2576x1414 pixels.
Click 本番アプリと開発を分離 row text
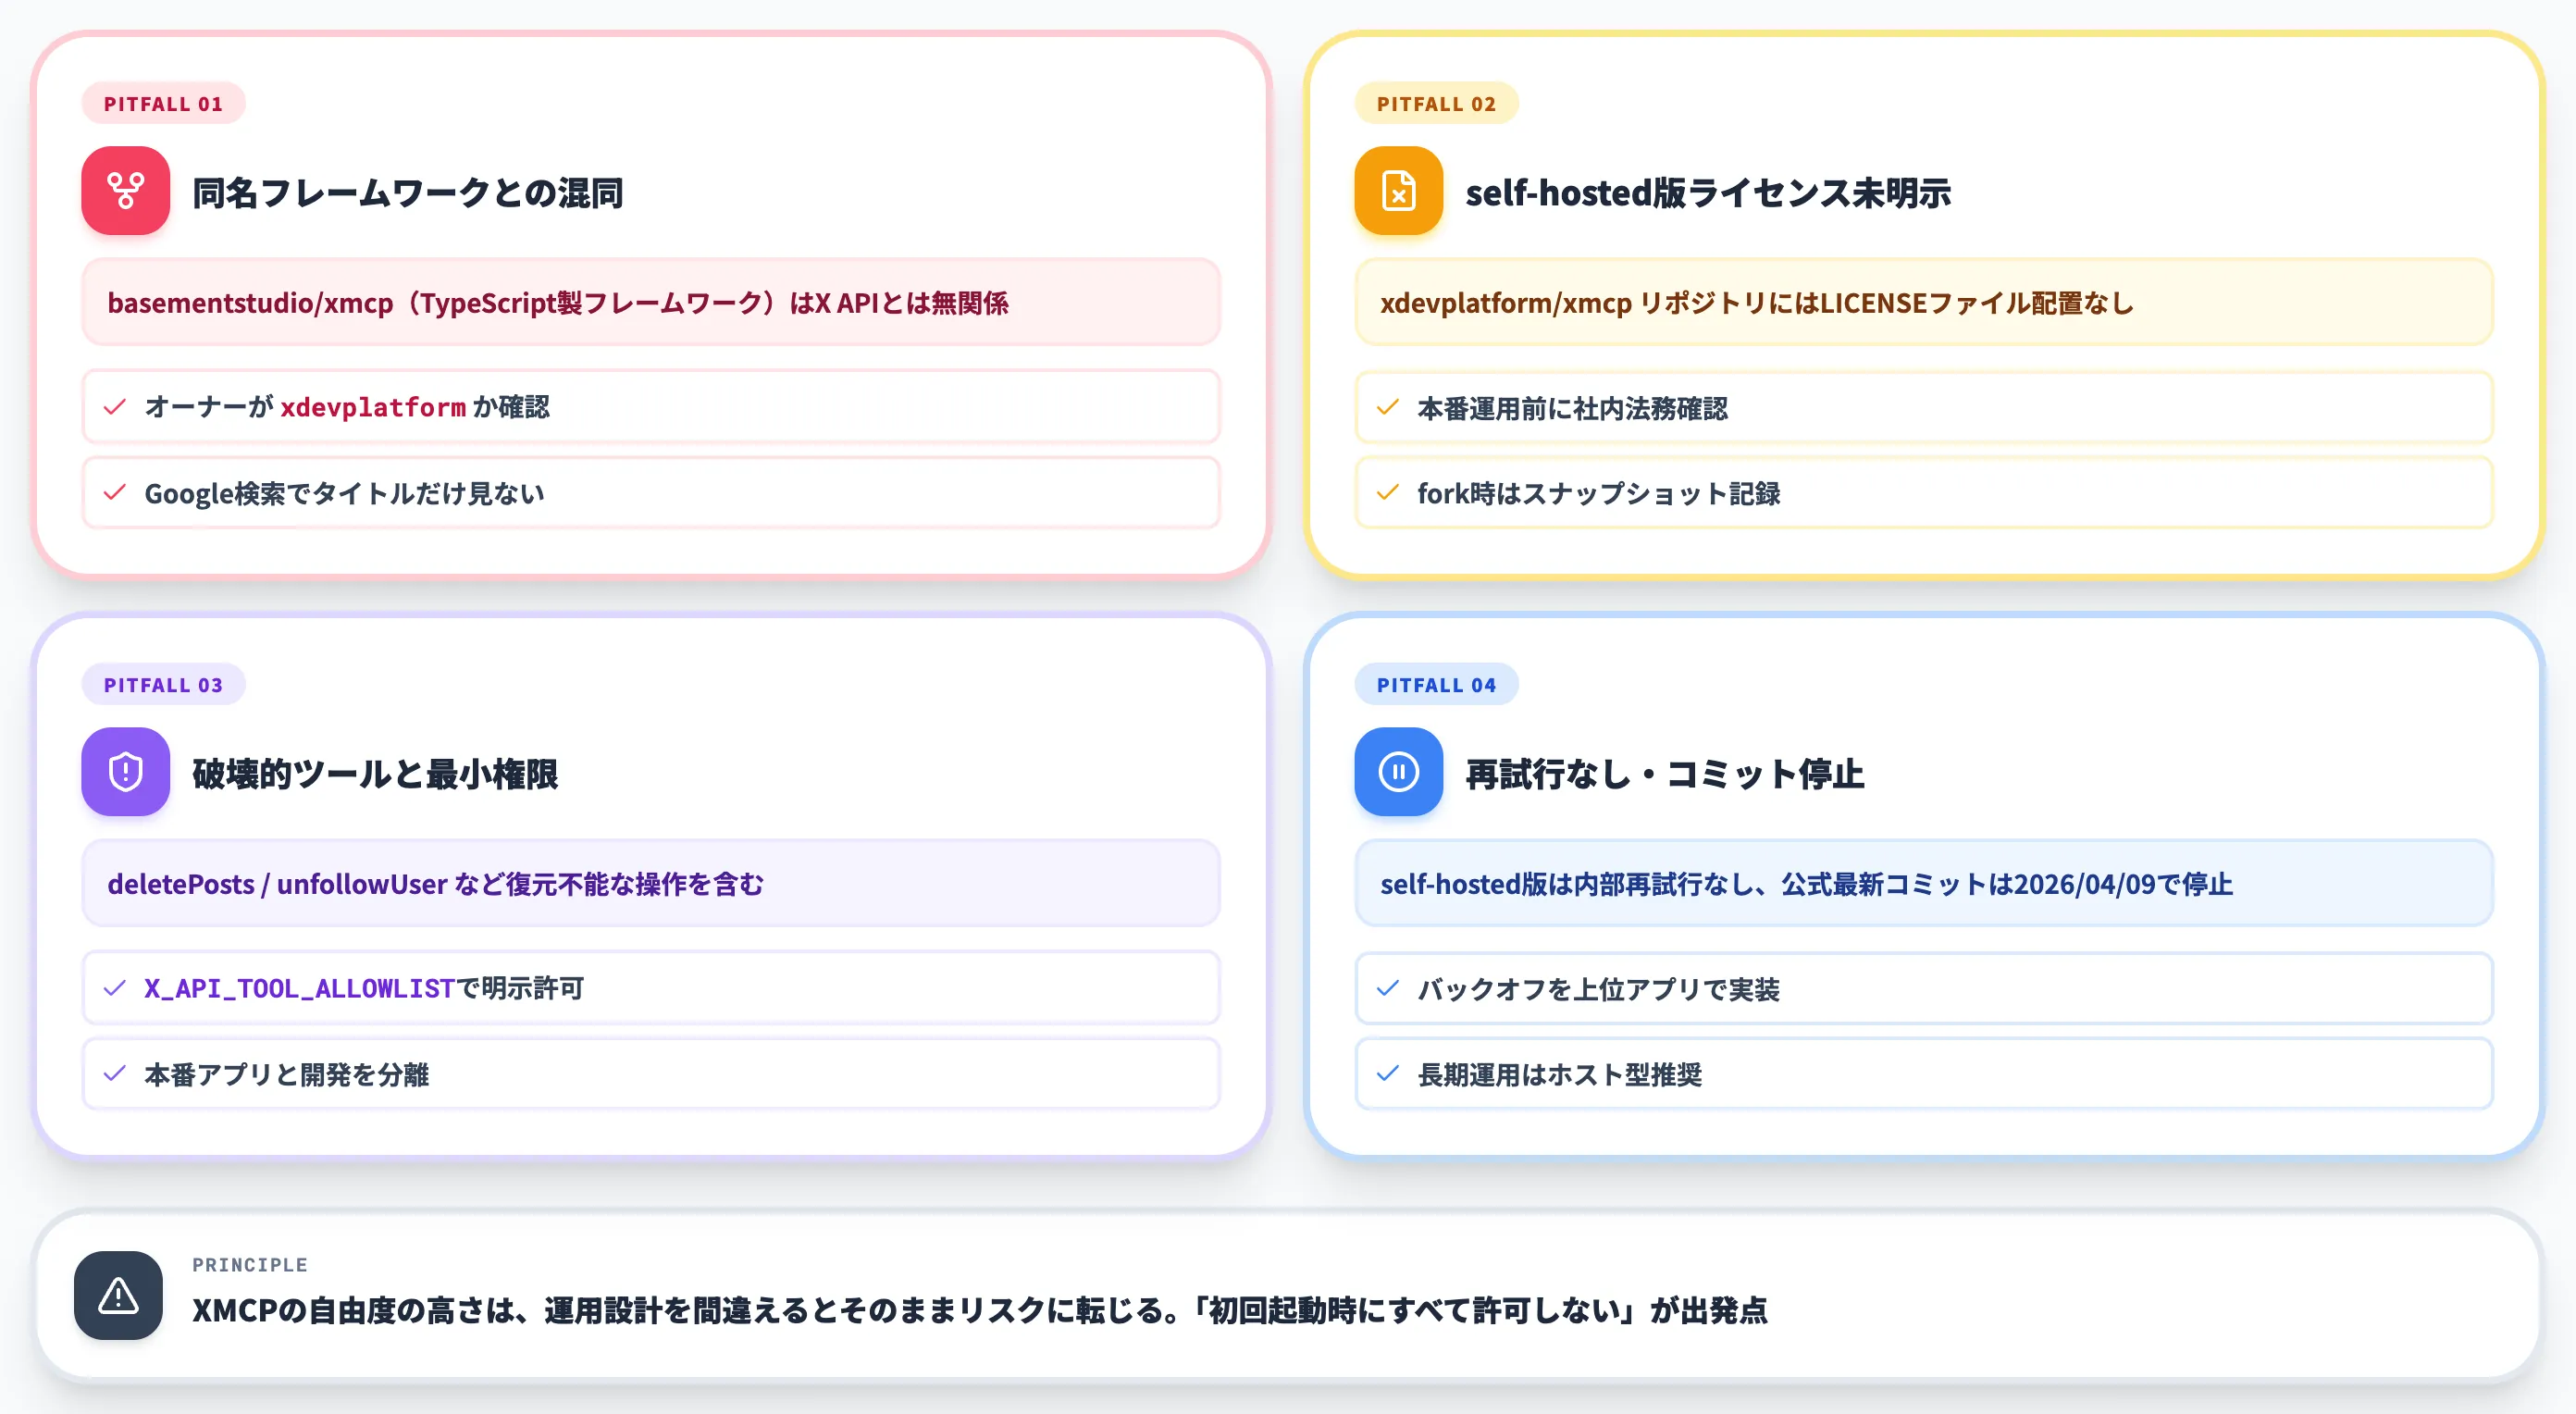coord(287,1074)
